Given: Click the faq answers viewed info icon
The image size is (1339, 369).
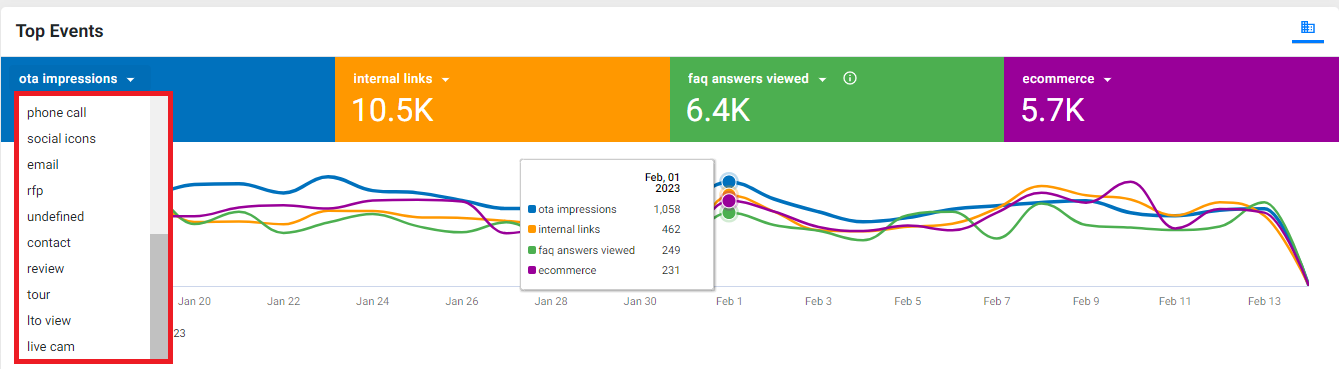Looking at the screenshot, I should [x=850, y=79].
